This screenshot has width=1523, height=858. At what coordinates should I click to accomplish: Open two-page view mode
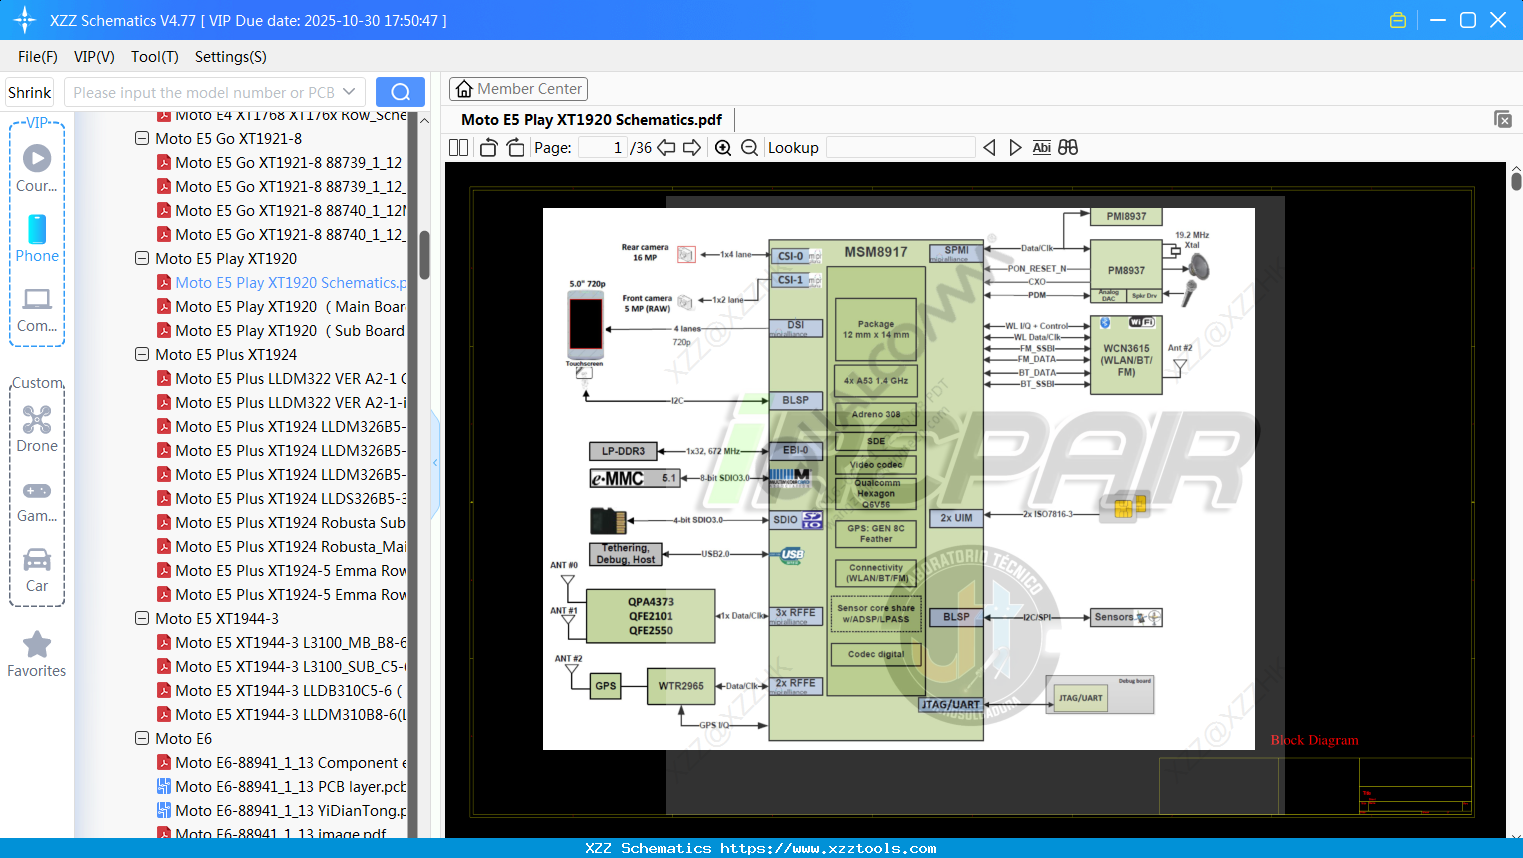pos(456,147)
